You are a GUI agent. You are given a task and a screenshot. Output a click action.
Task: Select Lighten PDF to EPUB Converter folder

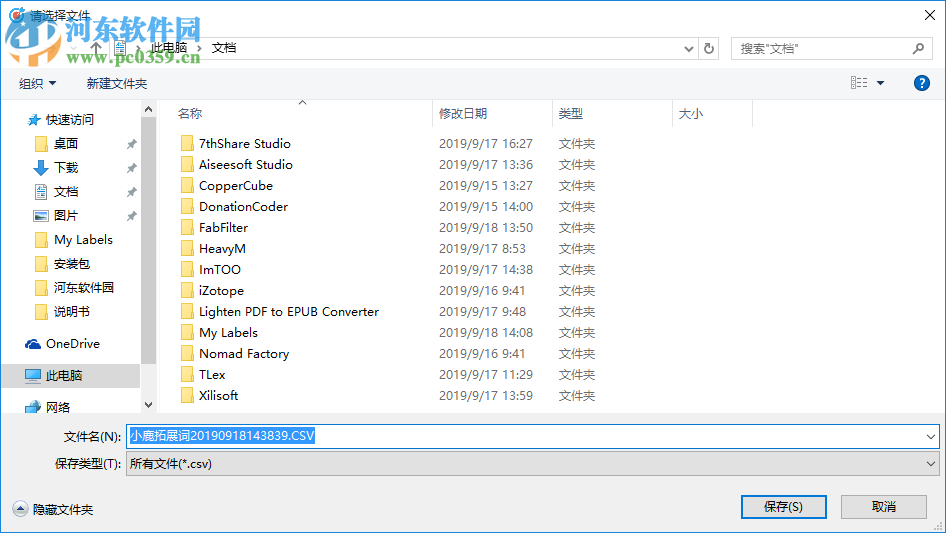288,311
